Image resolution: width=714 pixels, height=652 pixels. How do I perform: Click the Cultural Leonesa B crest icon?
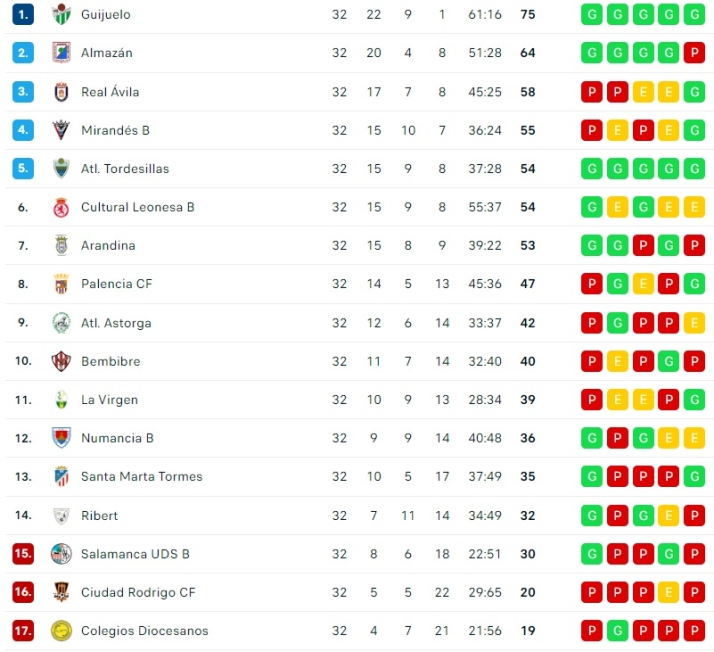point(61,207)
